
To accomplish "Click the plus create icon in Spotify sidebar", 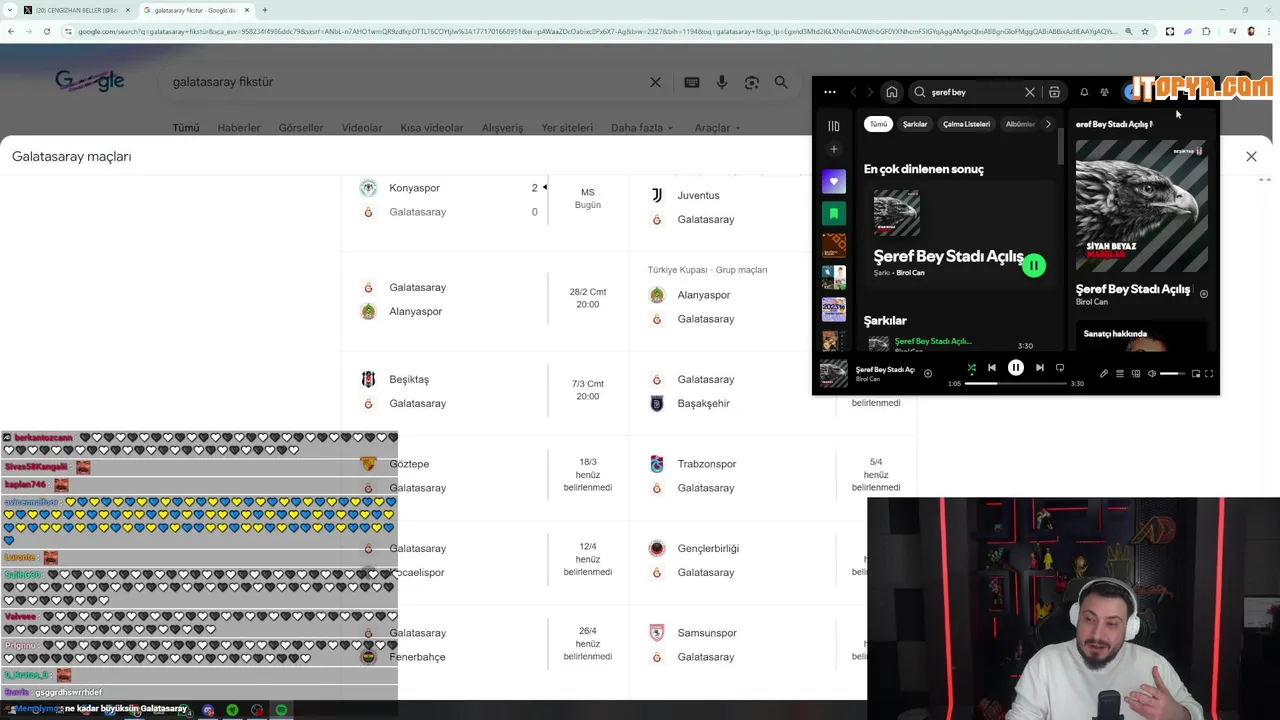I will [x=834, y=149].
